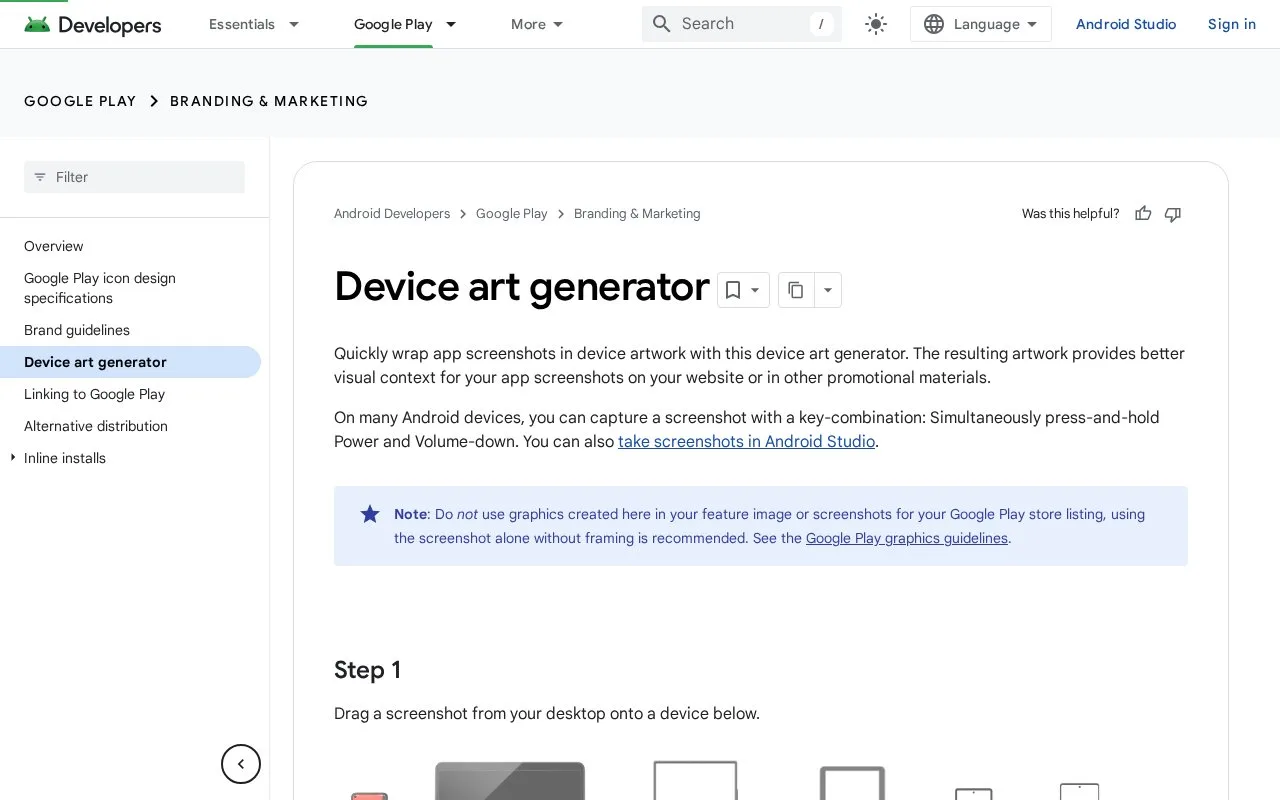Viewport: 1280px width, 800px height.
Task: Click the Android Developers logo
Action: (x=92, y=25)
